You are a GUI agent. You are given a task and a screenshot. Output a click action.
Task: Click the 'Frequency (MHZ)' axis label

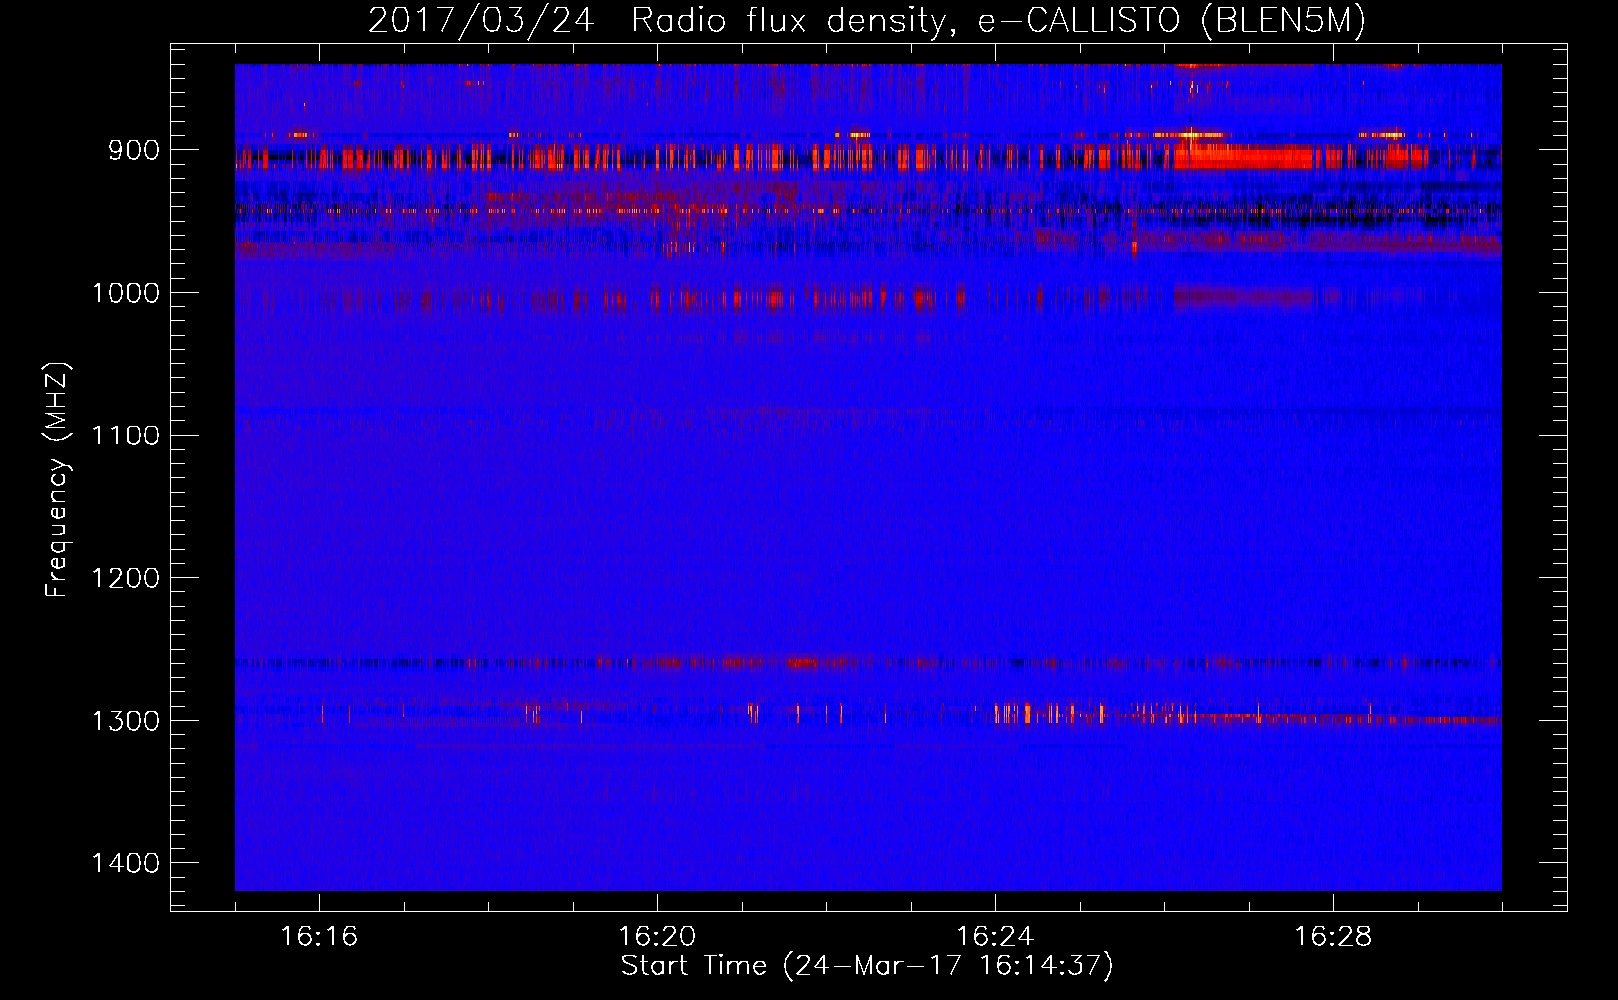click(57, 480)
